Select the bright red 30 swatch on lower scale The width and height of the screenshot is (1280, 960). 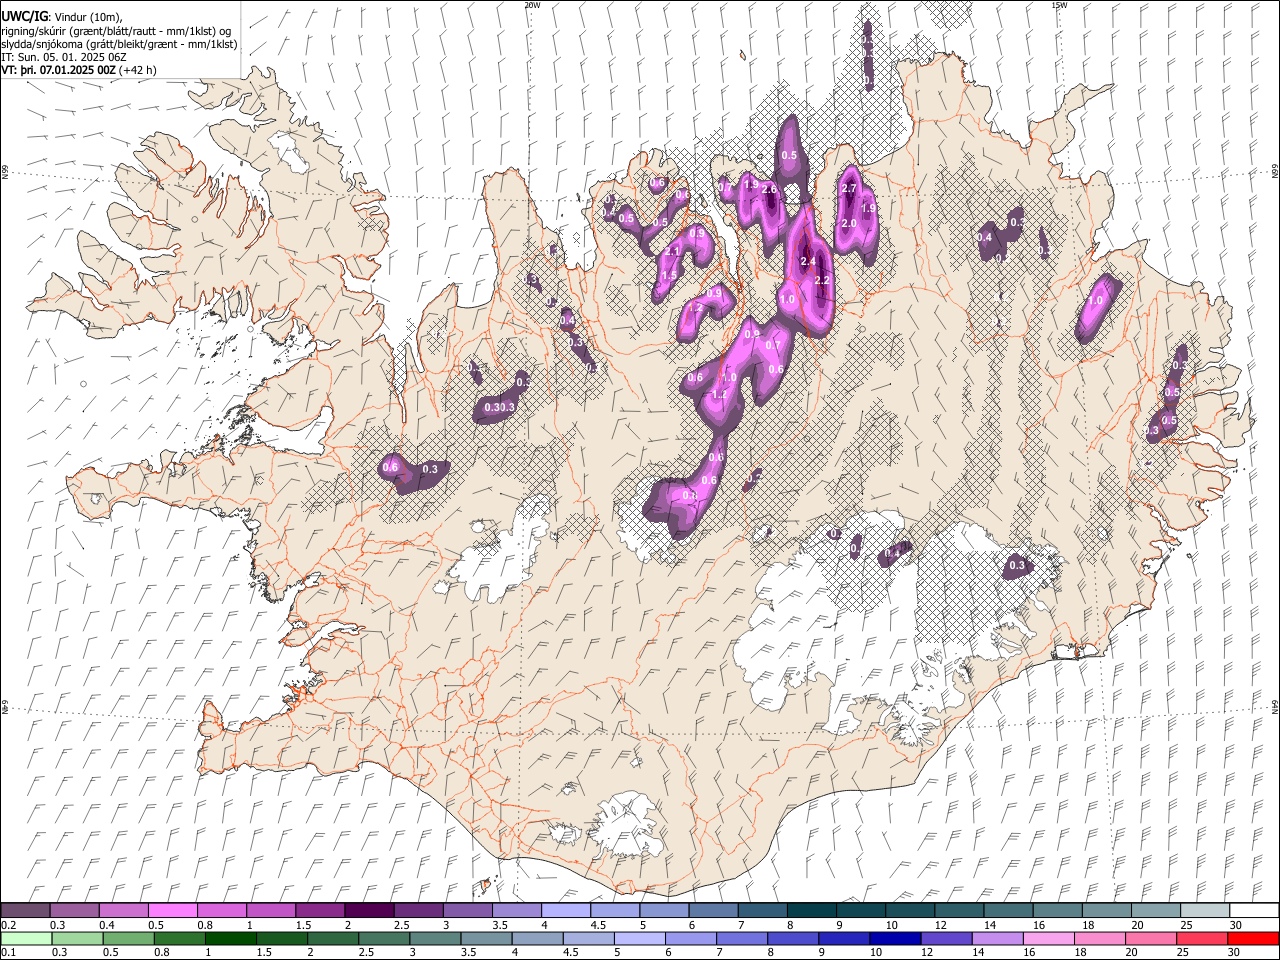point(1254,938)
